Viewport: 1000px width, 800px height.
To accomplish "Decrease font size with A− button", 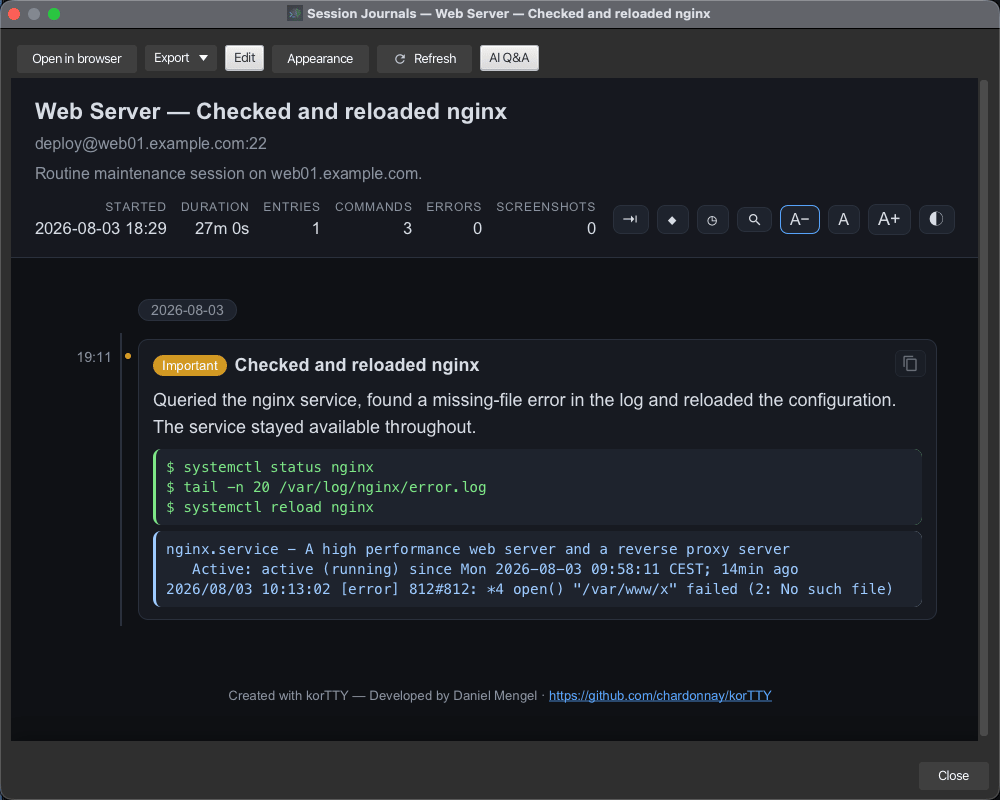I will (800, 219).
